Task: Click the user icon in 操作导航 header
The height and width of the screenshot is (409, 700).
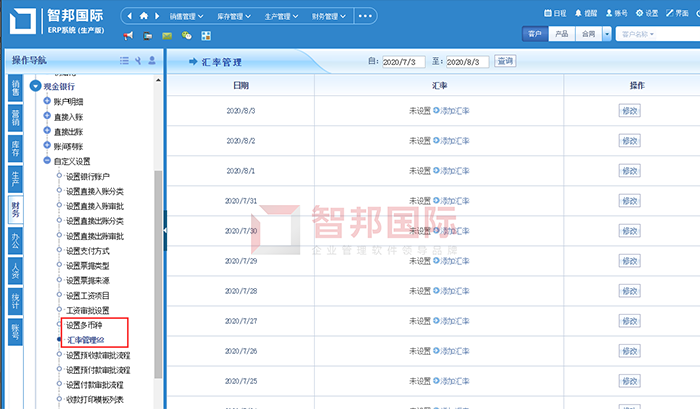Action: click(152, 61)
